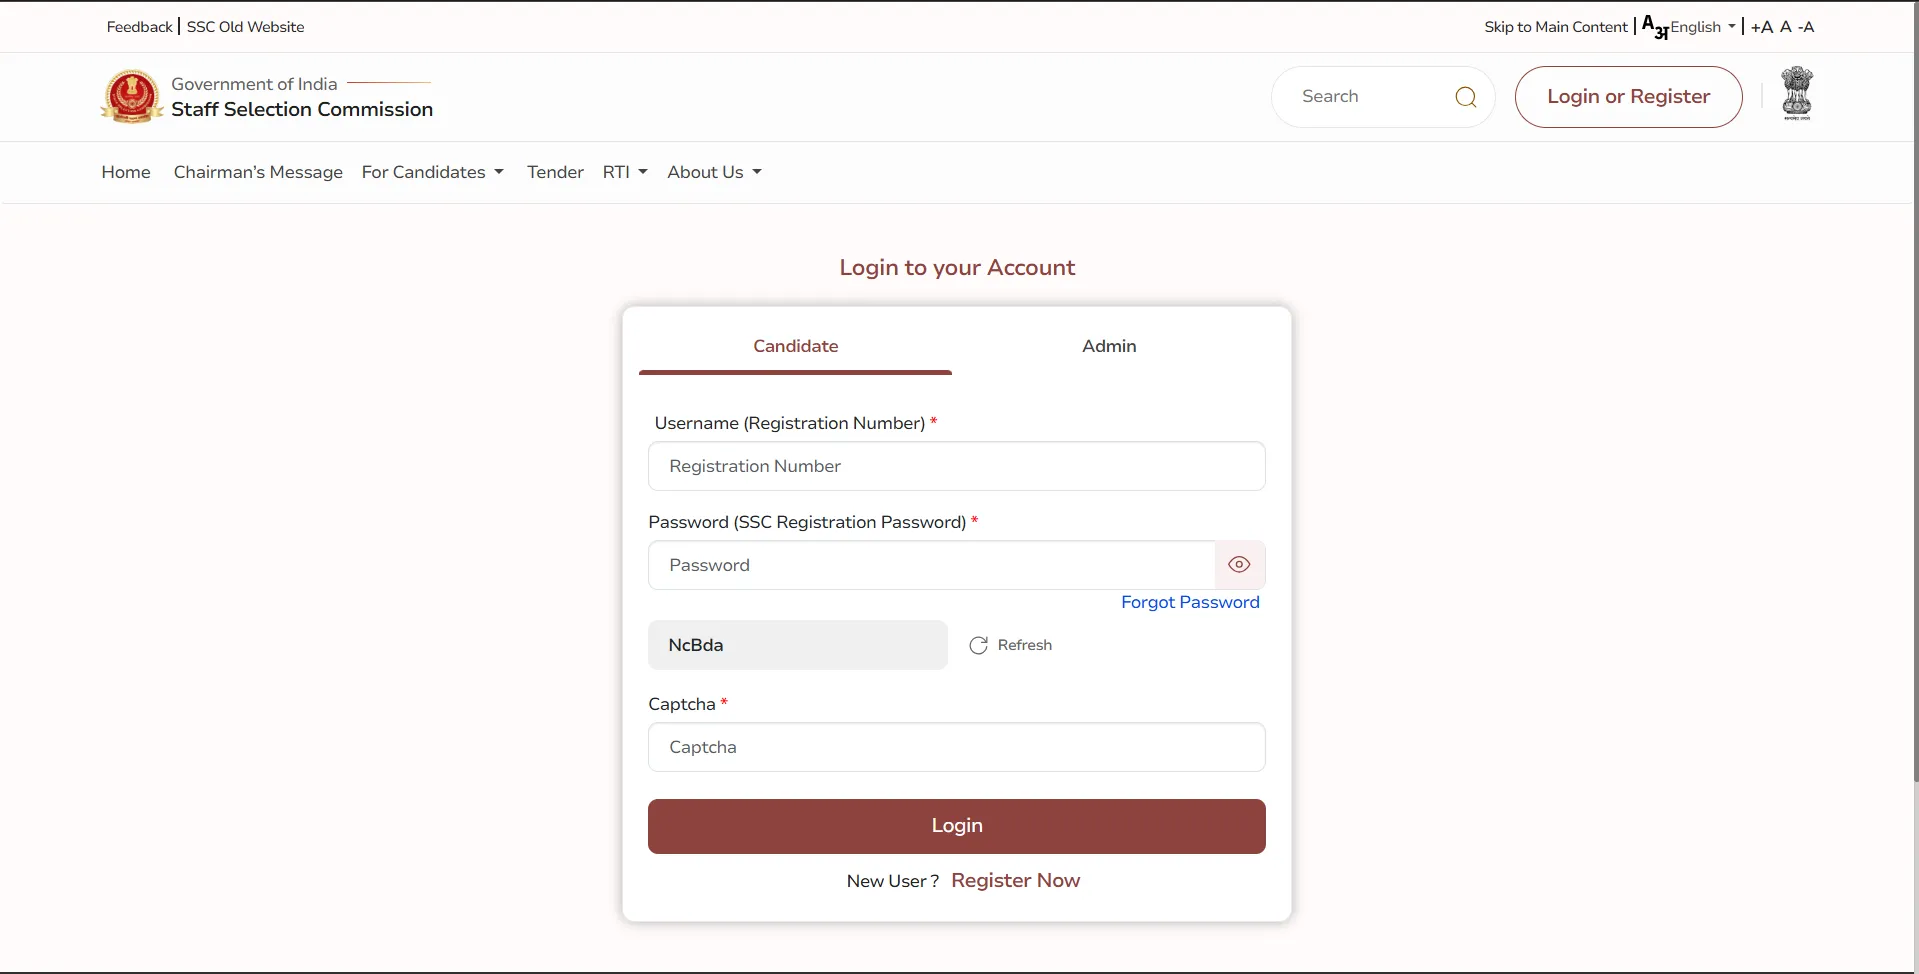Switch to the Admin login tab
The image size is (1919, 974).
pos(1108,346)
